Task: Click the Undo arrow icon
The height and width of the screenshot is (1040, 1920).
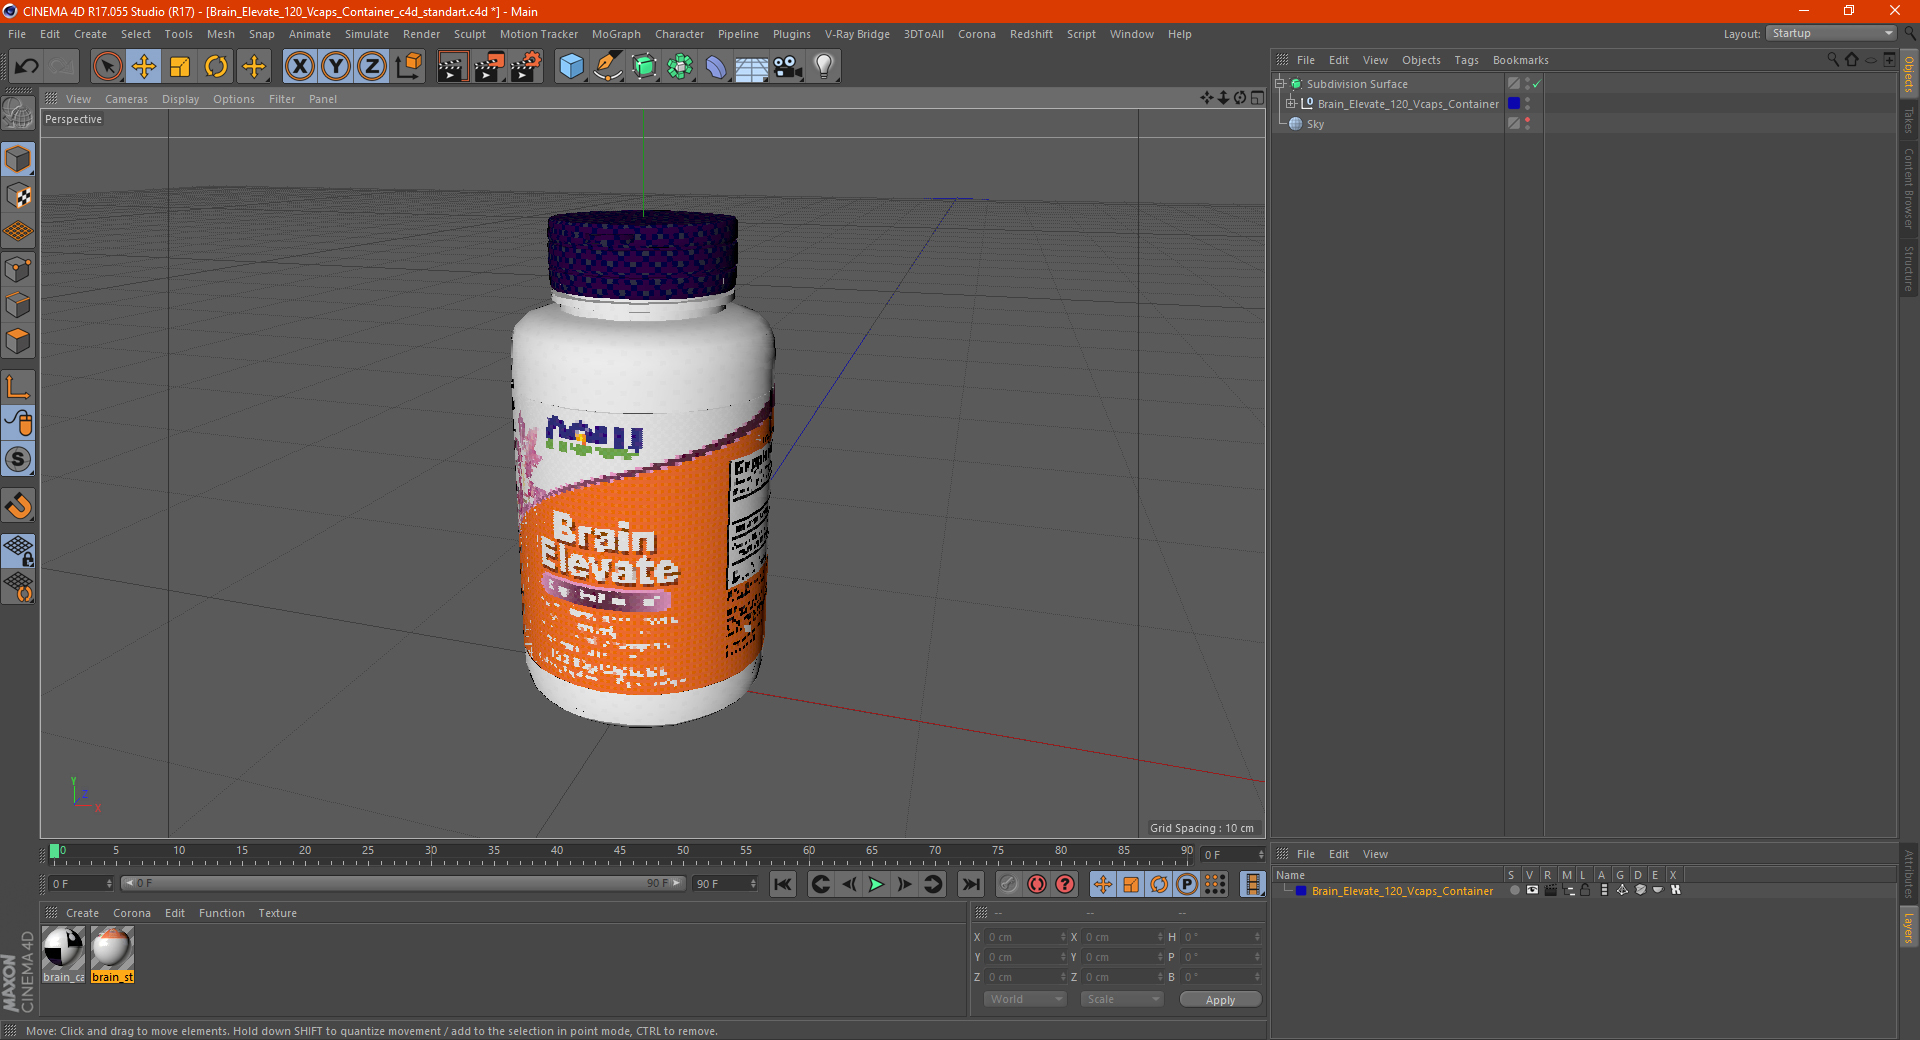Action: [26, 67]
